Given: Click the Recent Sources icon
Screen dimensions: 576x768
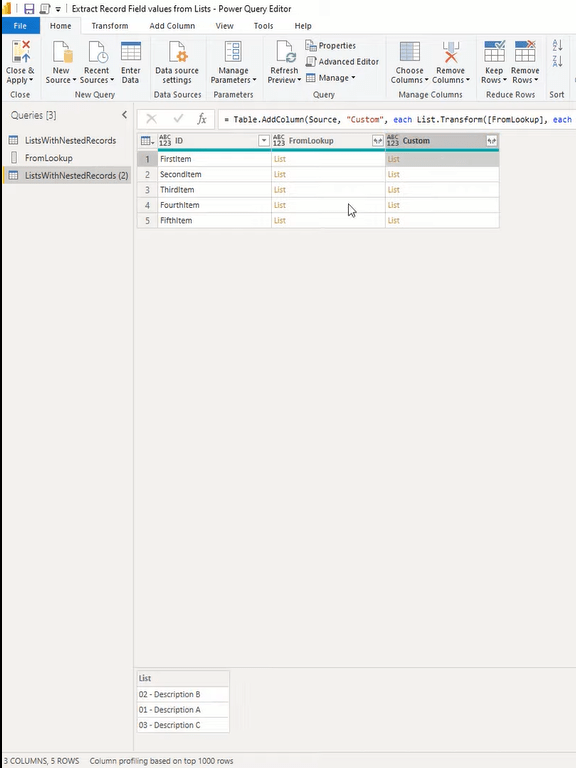Looking at the screenshot, I should pos(97,52).
